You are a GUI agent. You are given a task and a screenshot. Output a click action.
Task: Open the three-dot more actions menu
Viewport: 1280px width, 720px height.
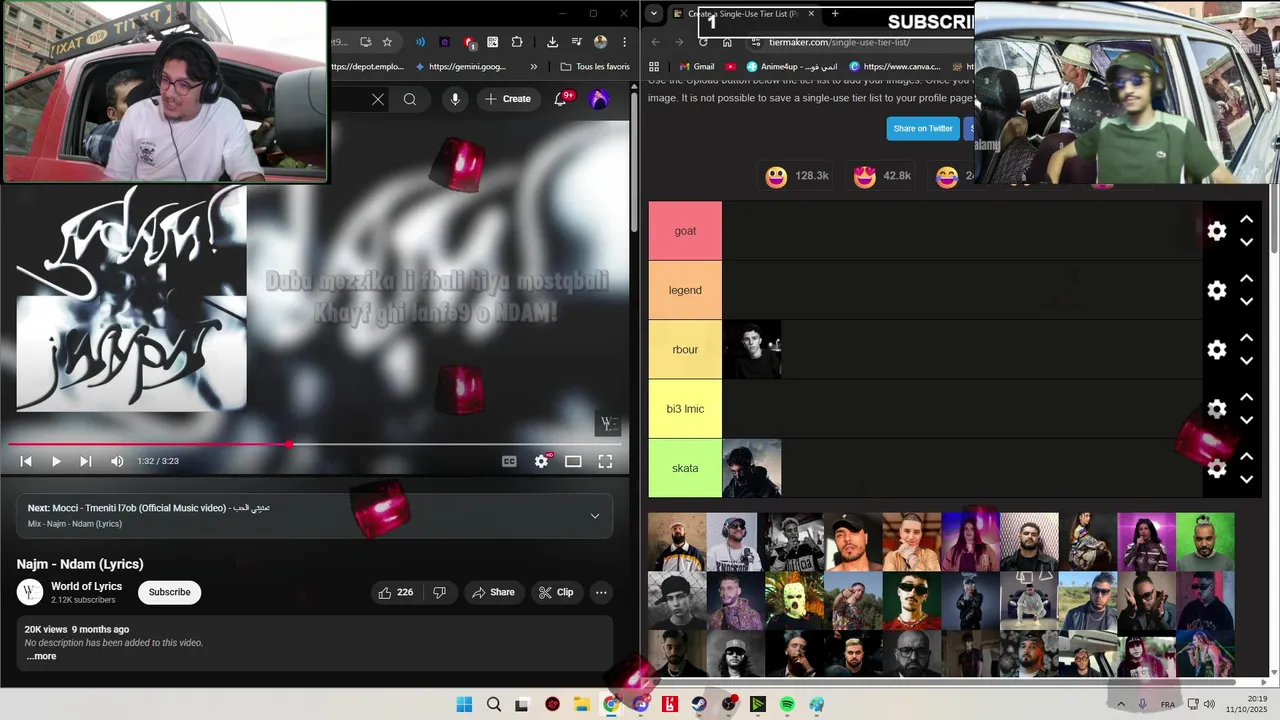coord(601,592)
